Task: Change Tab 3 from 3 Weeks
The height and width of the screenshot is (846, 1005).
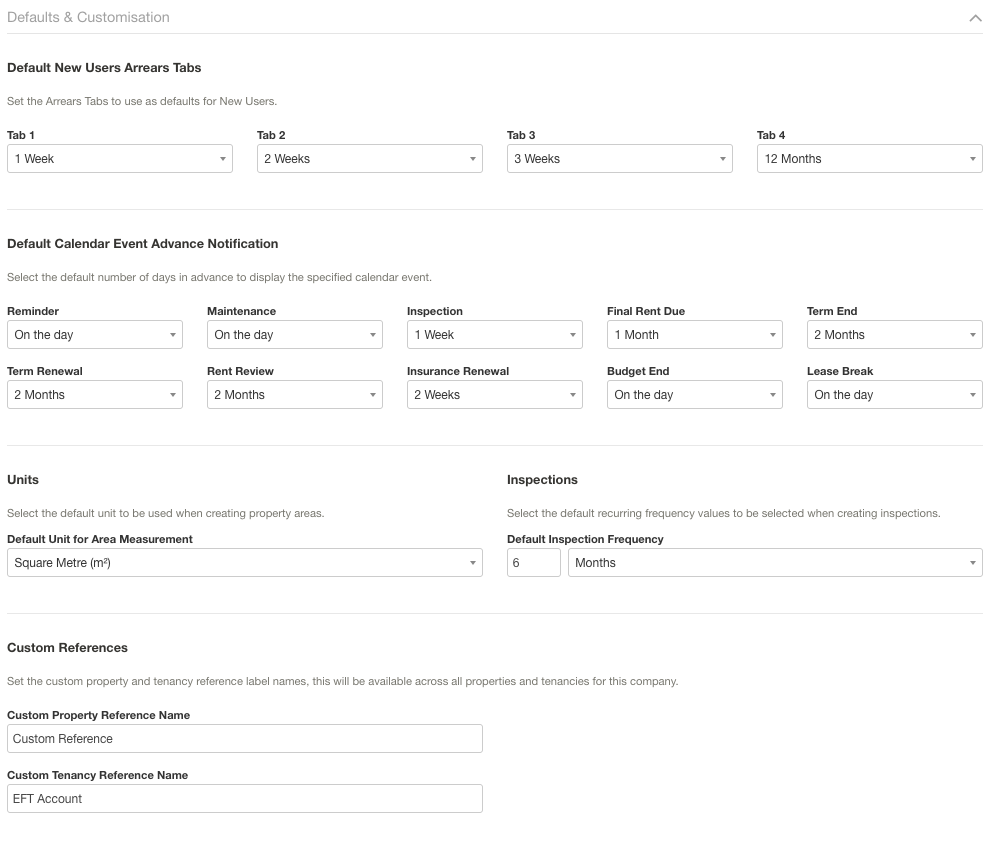Action: point(619,159)
